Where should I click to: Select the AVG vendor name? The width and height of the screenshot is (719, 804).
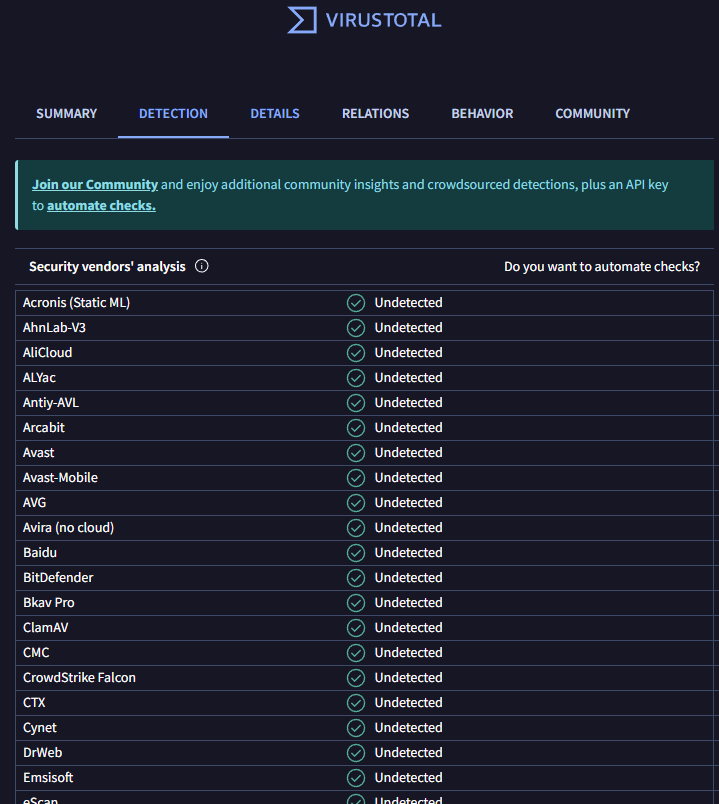[x=34, y=502]
